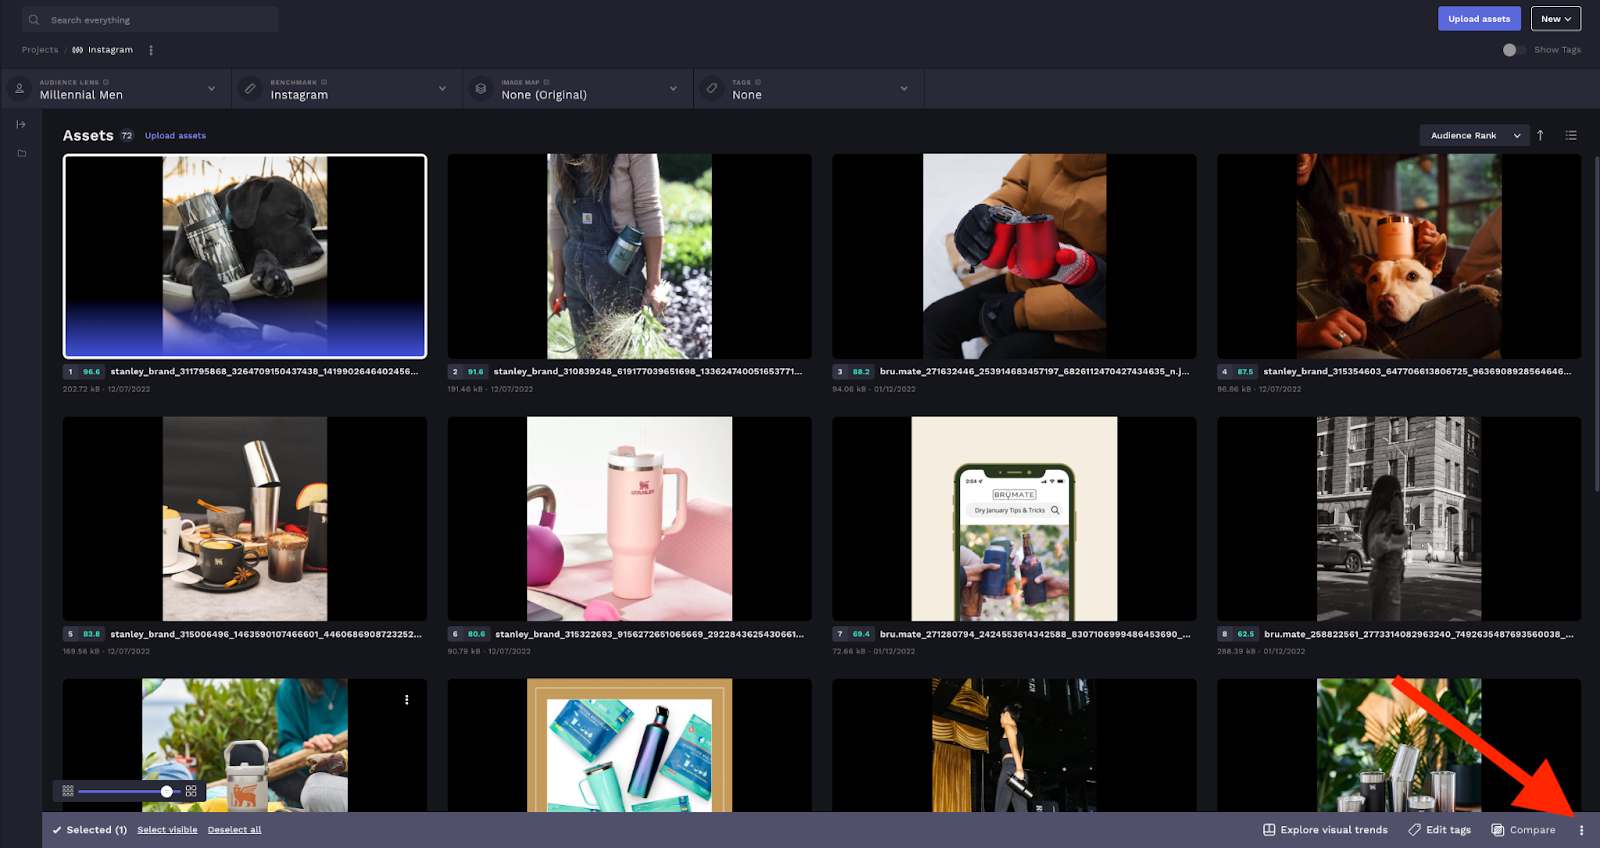Viewport: 1600px width, 848px height.
Task: Click Deselect all link
Action: tap(234, 830)
